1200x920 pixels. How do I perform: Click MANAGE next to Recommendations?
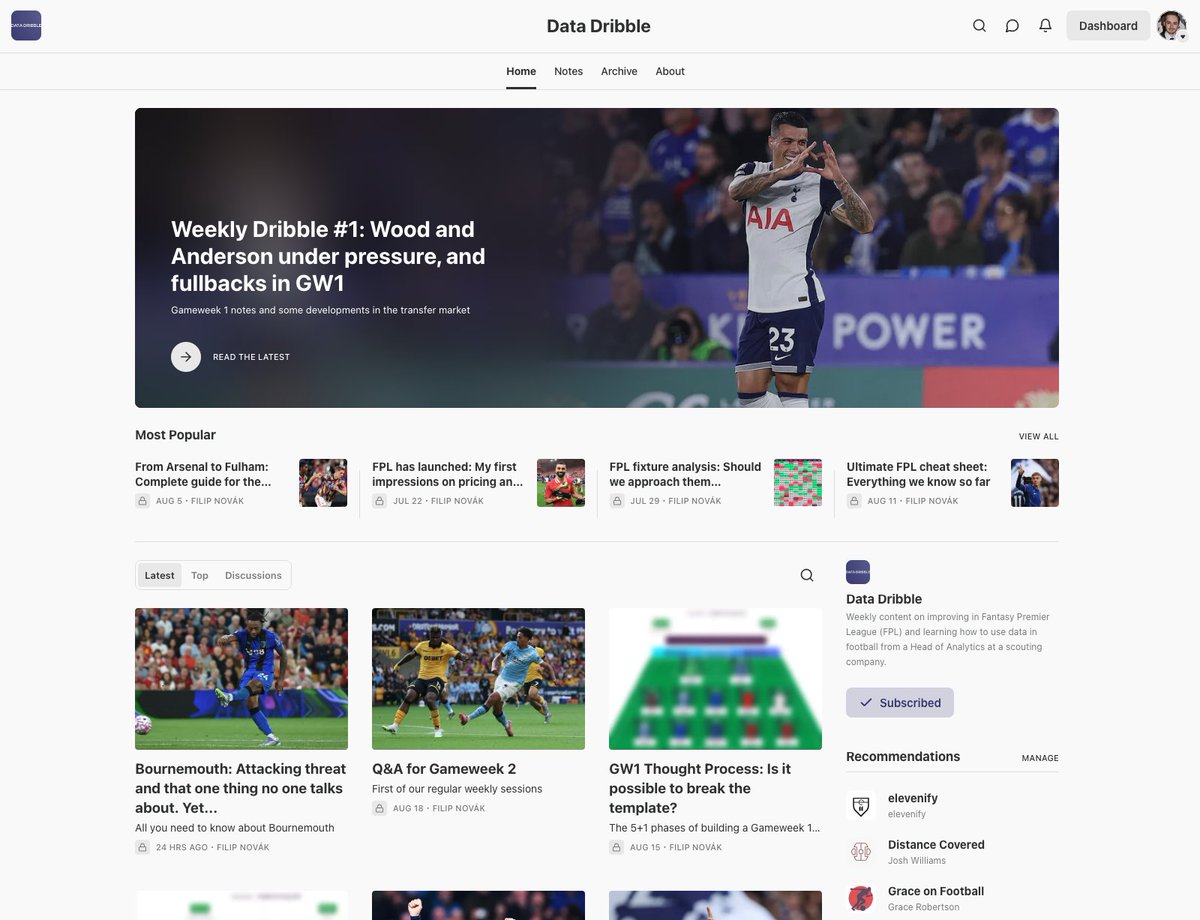[x=1040, y=758]
